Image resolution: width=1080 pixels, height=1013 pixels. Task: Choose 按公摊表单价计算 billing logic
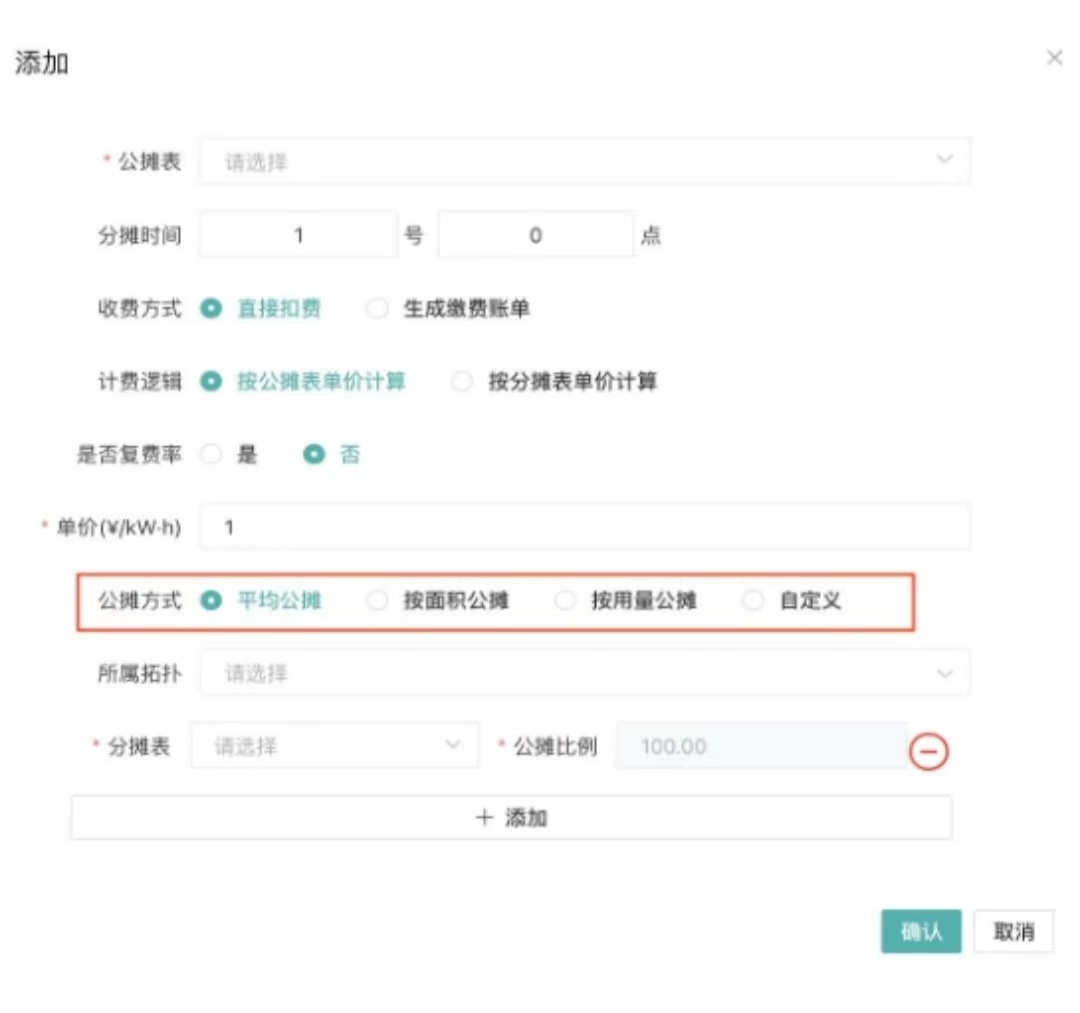click(x=211, y=382)
